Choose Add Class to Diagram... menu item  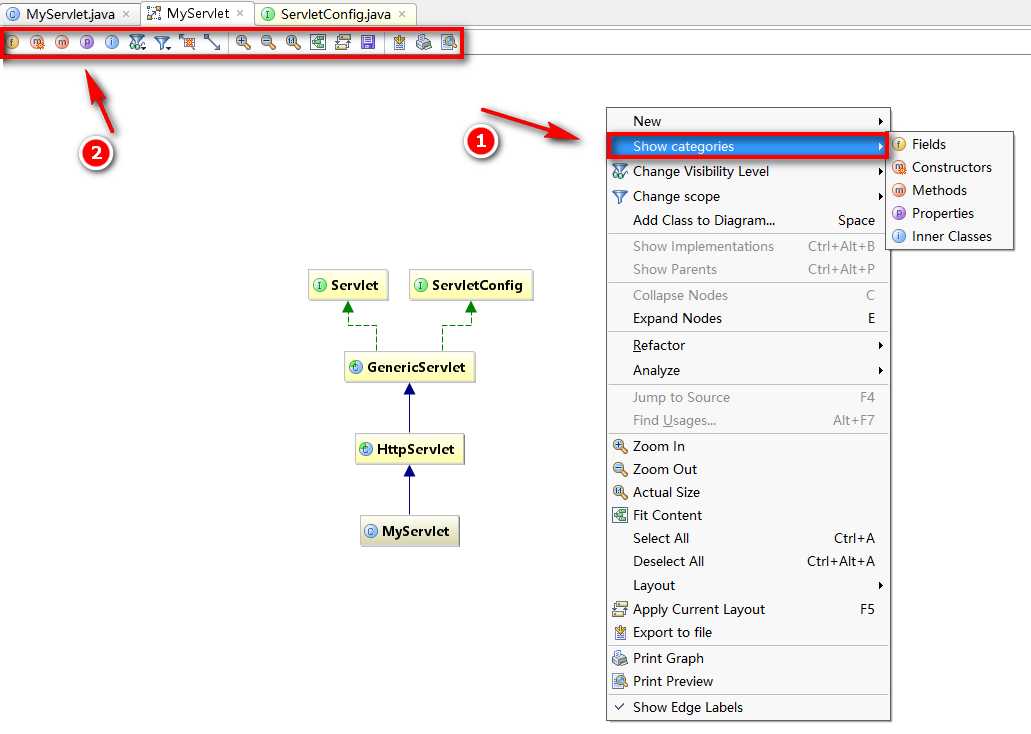[x=748, y=220]
